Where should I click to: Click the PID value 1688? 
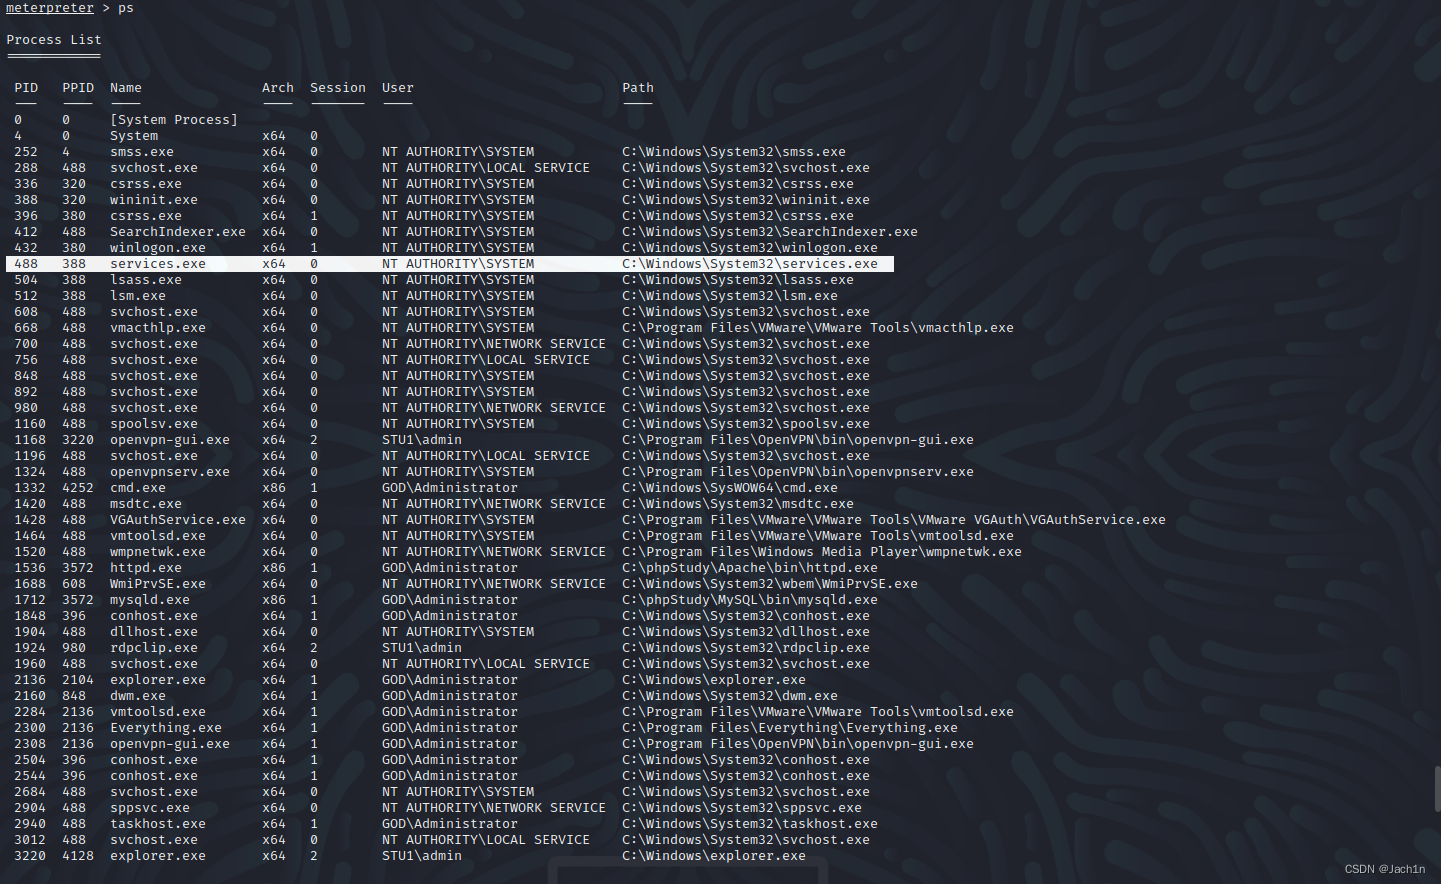click(x=30, y=584)
